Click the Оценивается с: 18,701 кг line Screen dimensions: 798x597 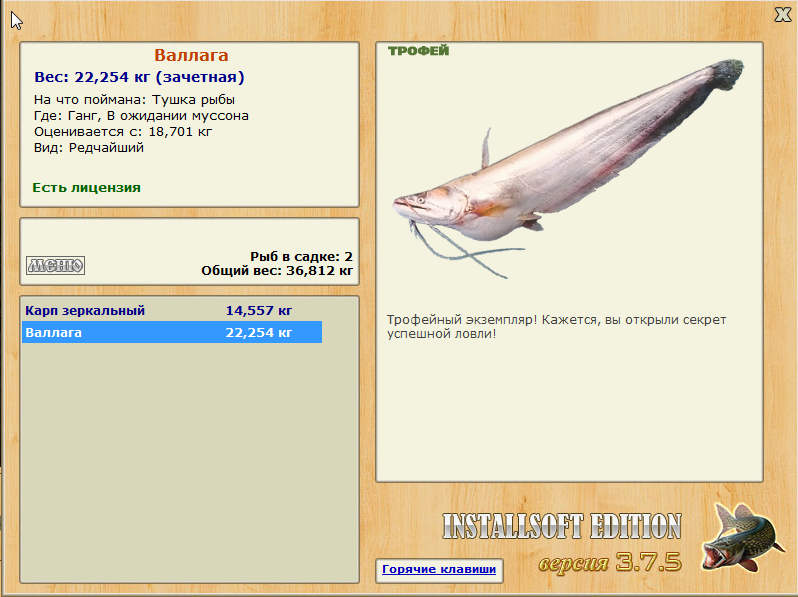click(x=123, y=132)
